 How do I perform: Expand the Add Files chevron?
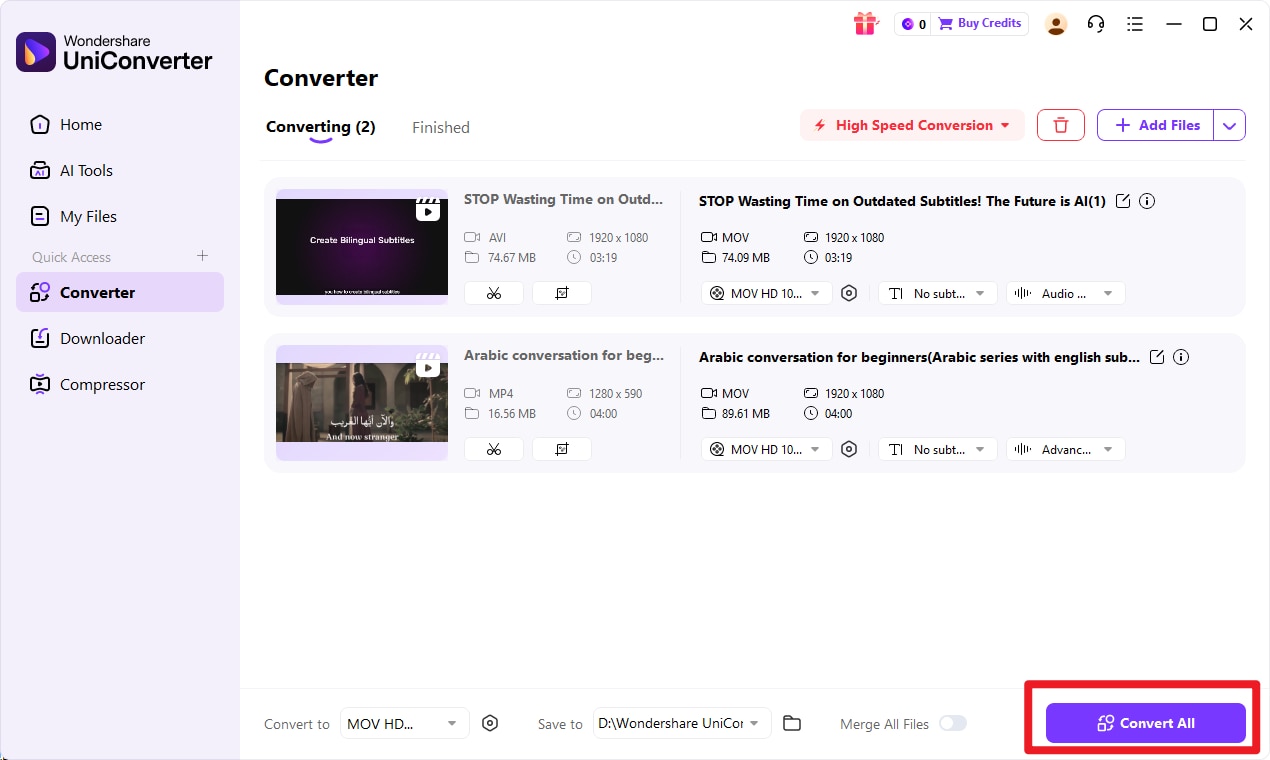(1229, 124)
